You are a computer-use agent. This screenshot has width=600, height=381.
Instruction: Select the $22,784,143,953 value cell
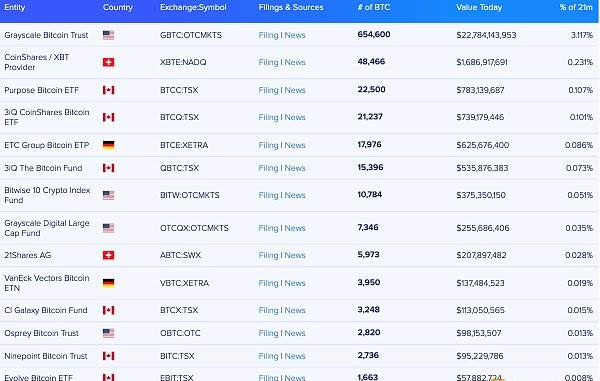486,35
